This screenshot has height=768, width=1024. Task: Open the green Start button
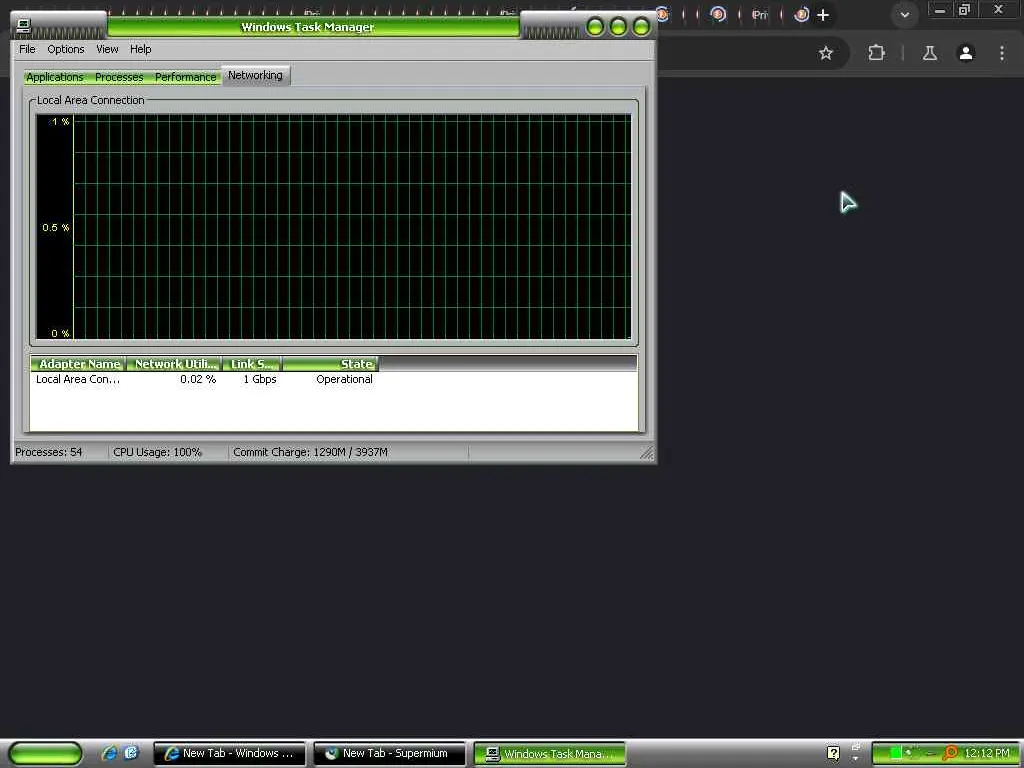click(45, 753)
